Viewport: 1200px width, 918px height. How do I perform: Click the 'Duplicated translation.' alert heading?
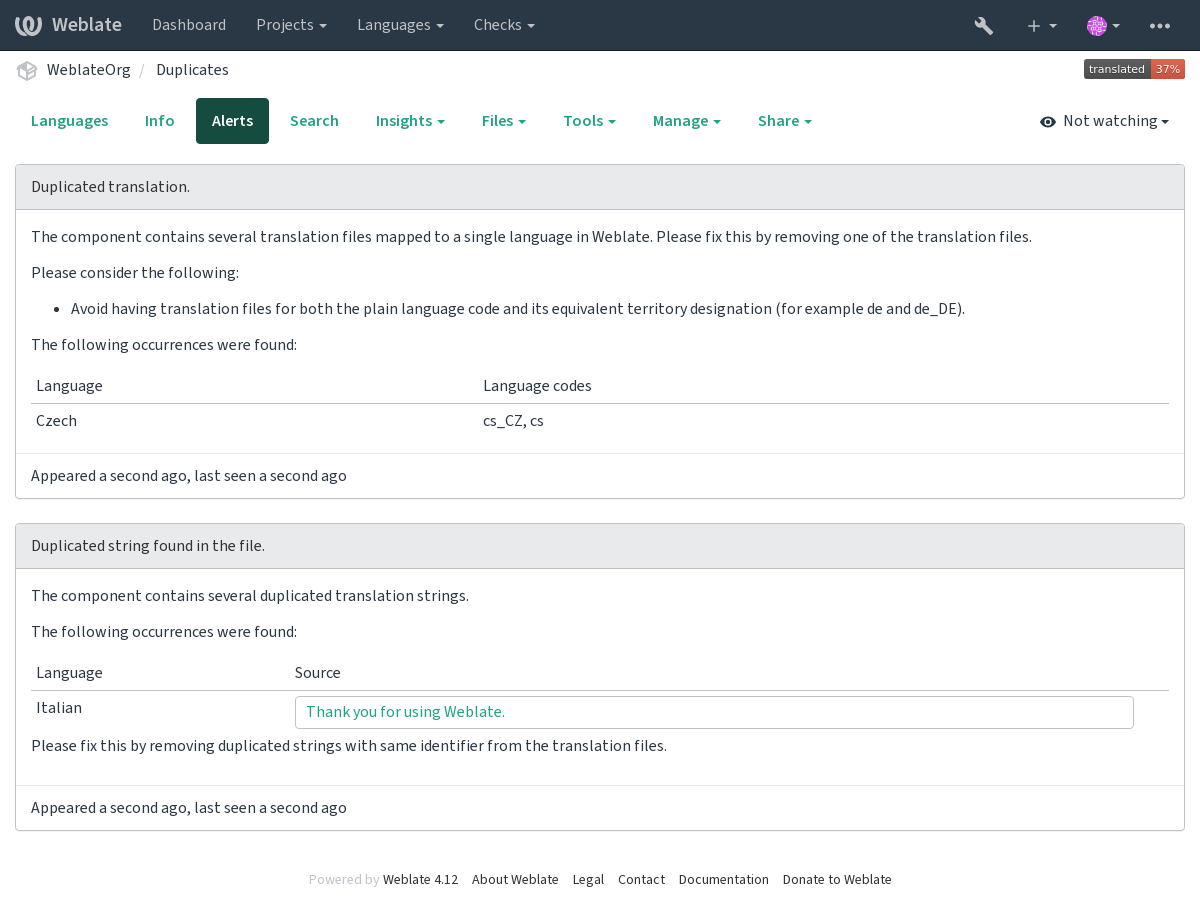[111, 187]
